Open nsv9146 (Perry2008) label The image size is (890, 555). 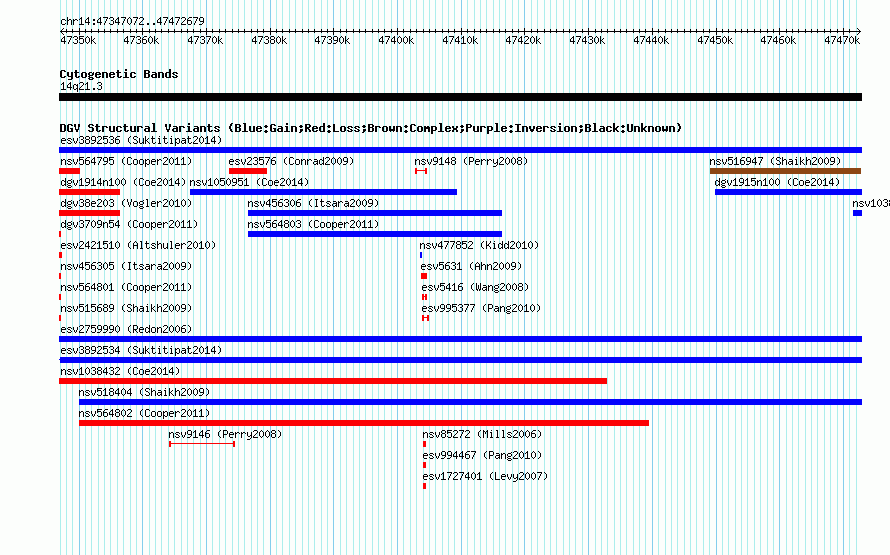(x=225, y=434)
